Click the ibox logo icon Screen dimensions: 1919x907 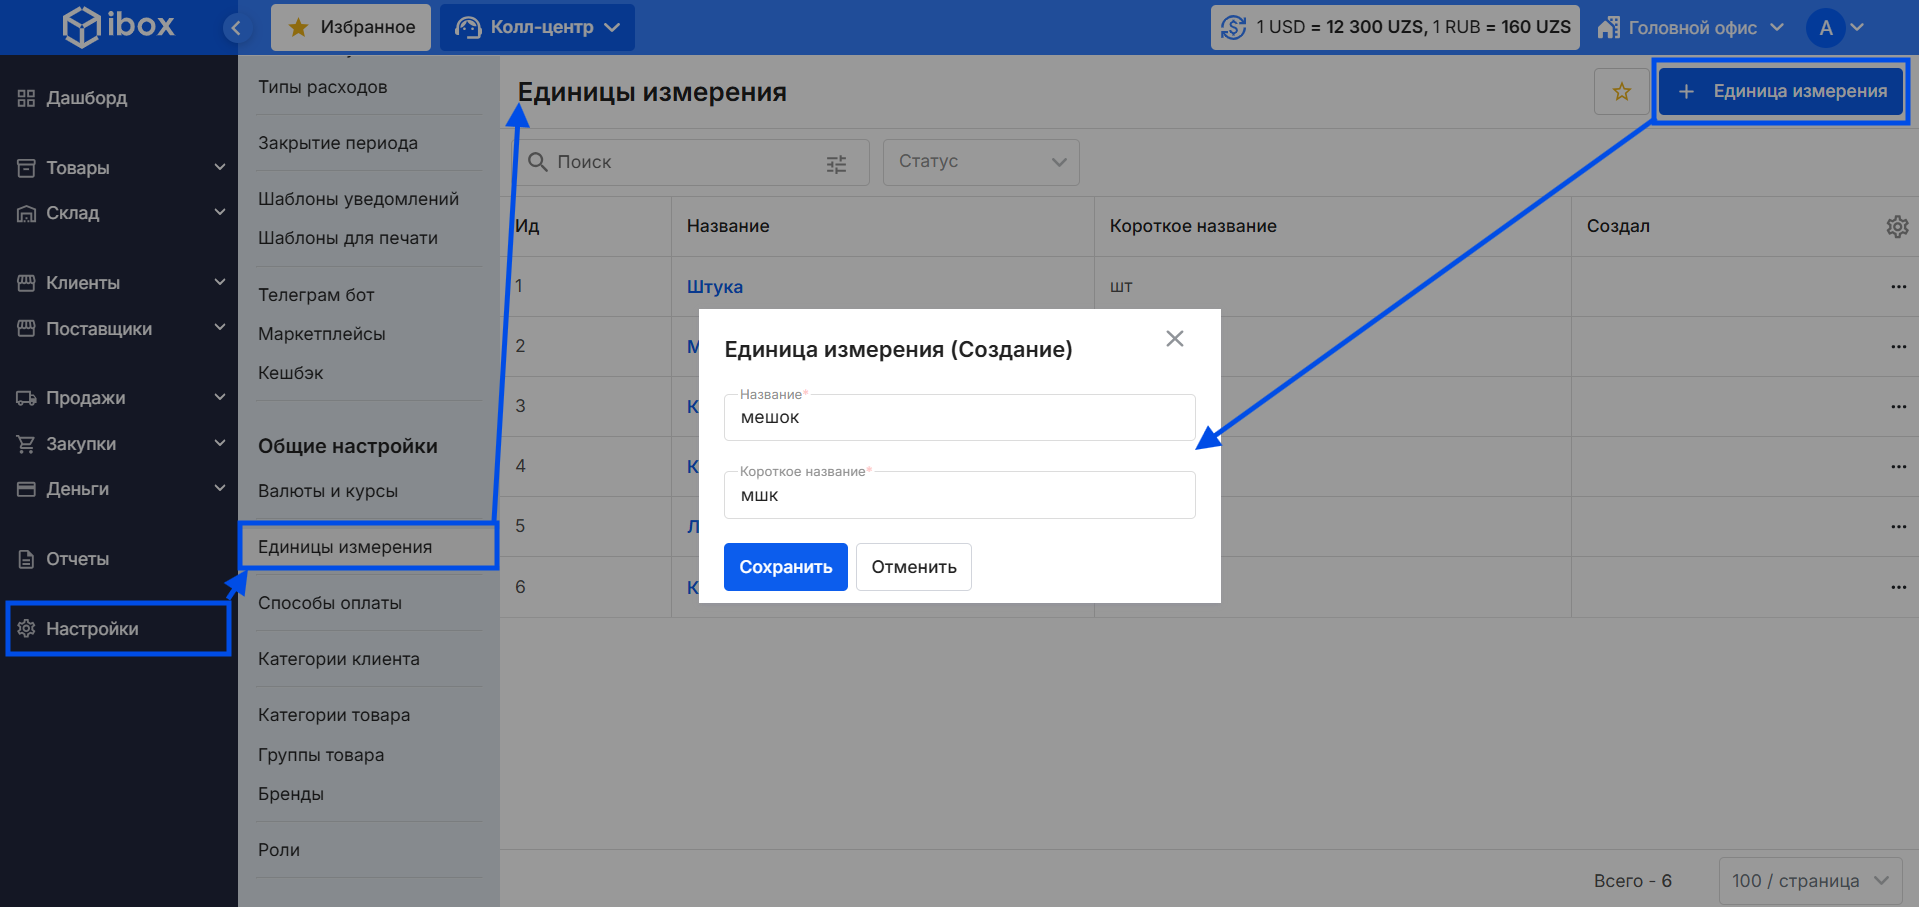click(82, 26)
